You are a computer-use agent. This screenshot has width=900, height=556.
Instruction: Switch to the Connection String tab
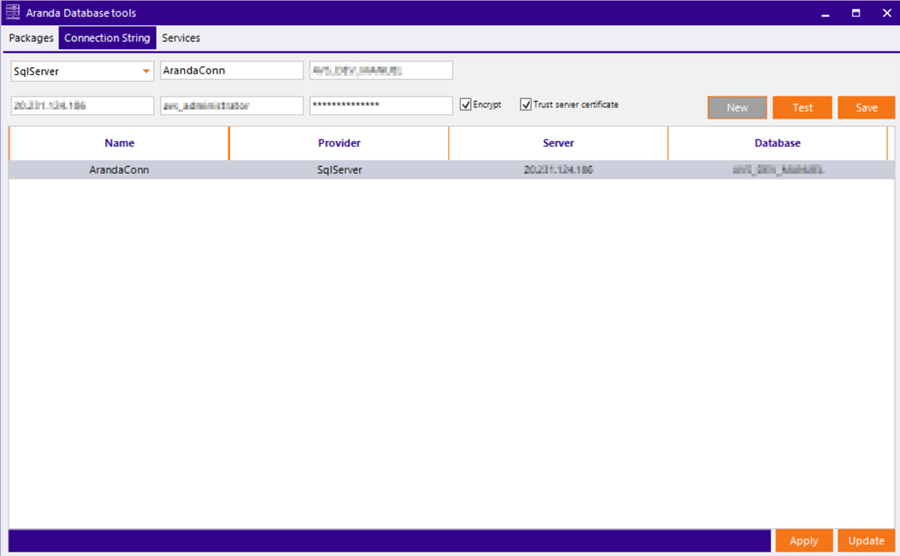[x=107, y=38]
